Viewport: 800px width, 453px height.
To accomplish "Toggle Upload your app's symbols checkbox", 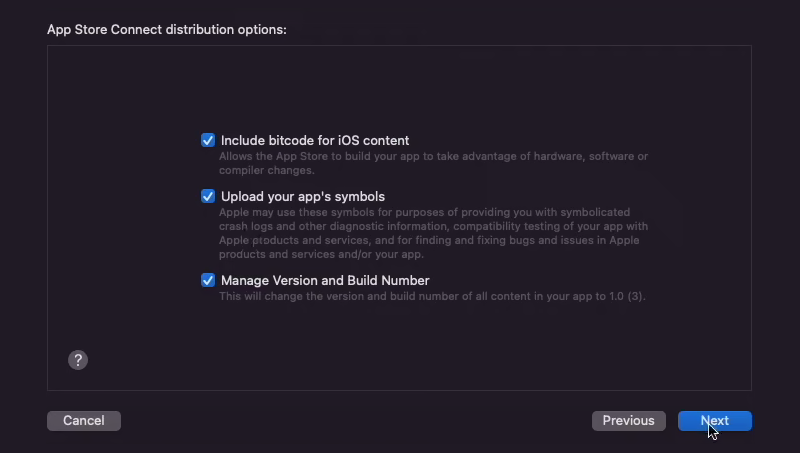I will [208, 196].
